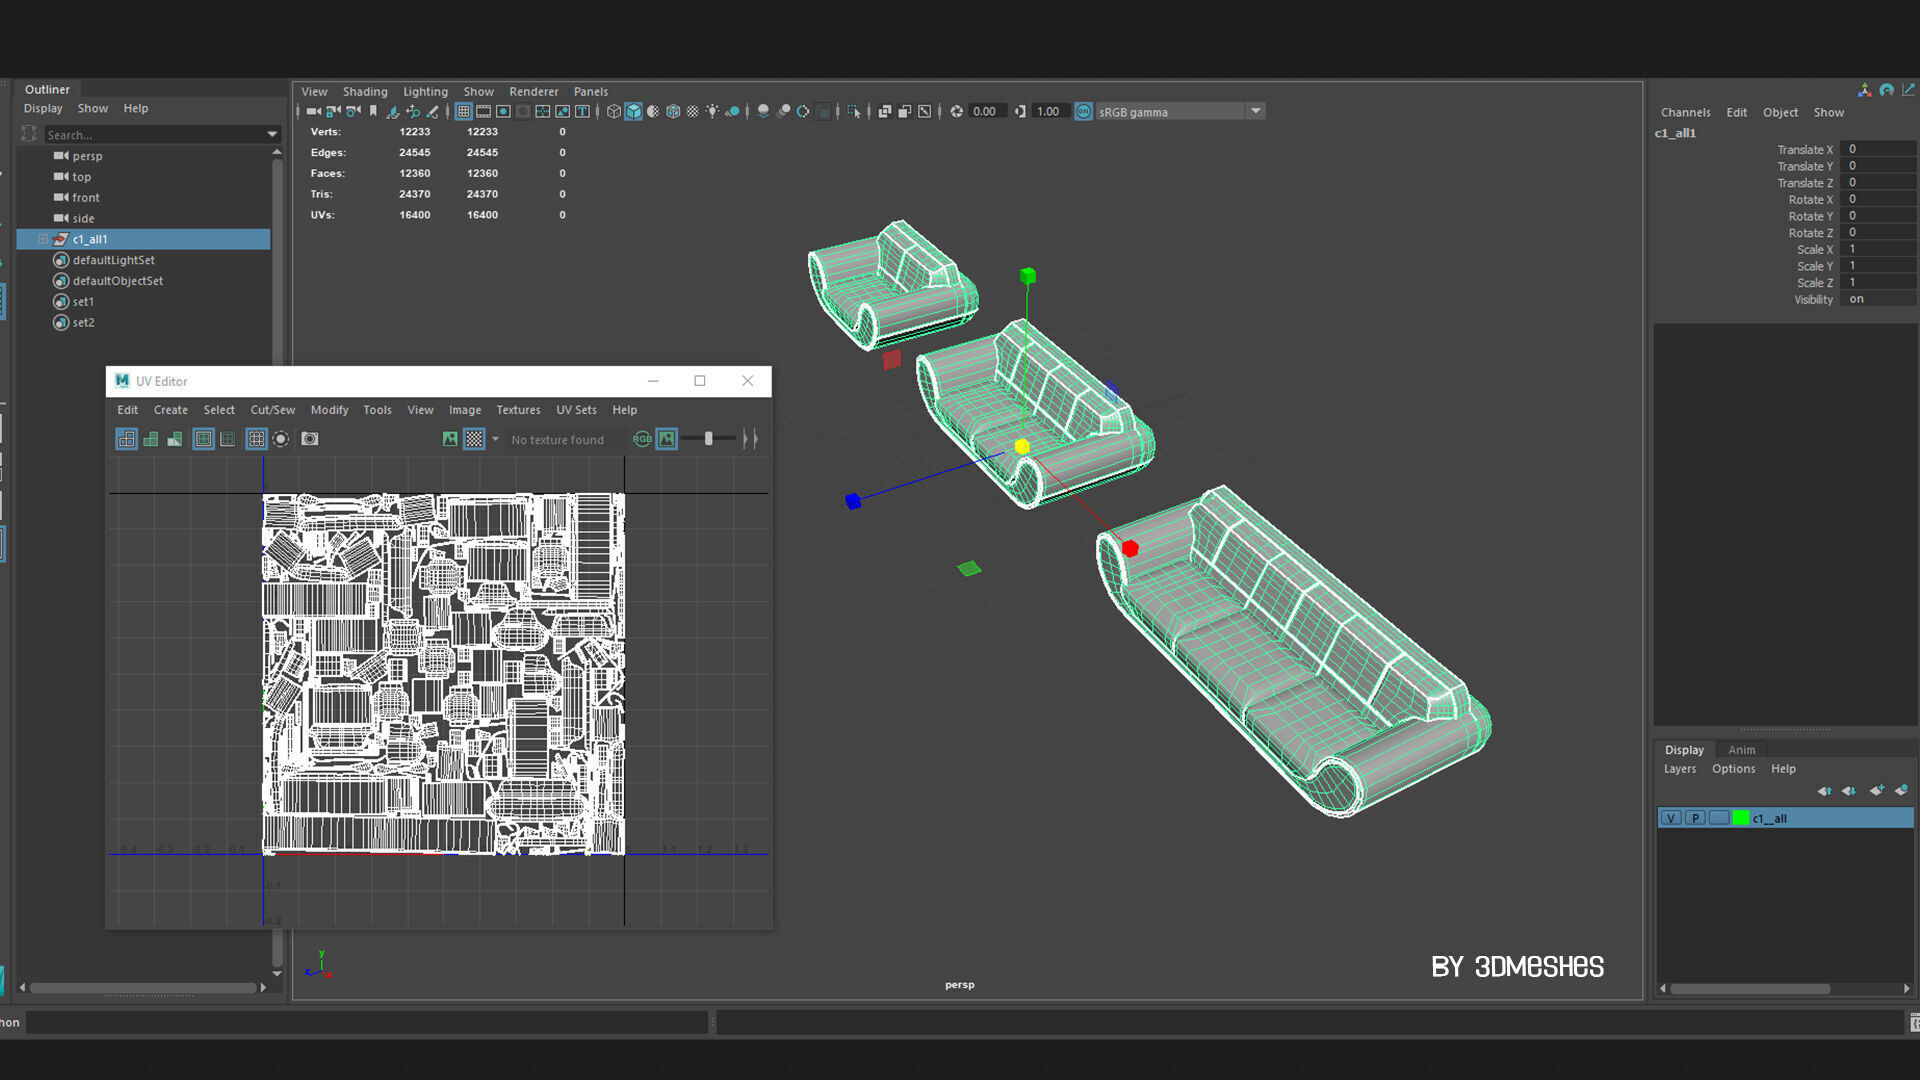Click the UV snapshot camera icon
Image resolution: width=1920 pixels, height=1080 pixels.
click(x=310, y=439)
